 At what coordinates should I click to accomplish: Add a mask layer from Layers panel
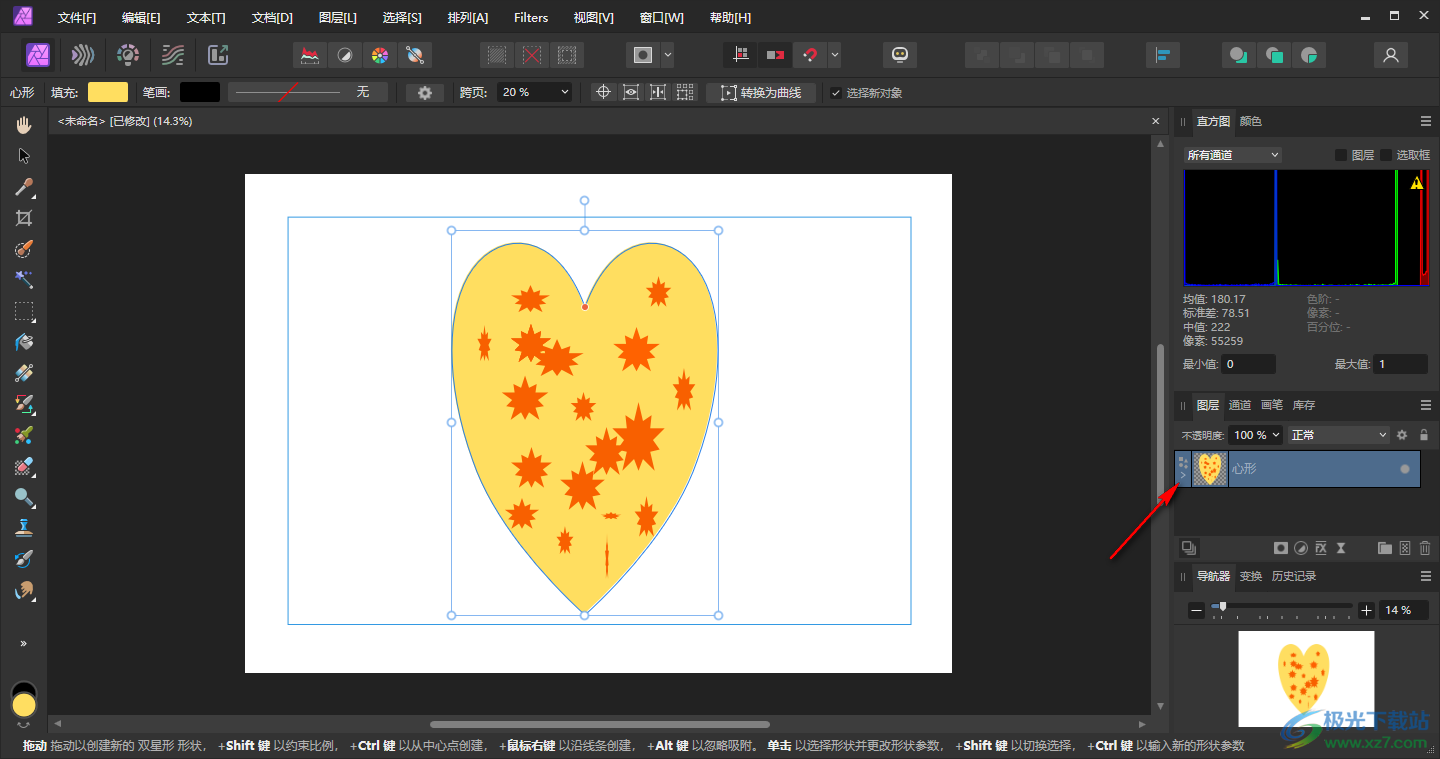click(x=1280, y=548)
